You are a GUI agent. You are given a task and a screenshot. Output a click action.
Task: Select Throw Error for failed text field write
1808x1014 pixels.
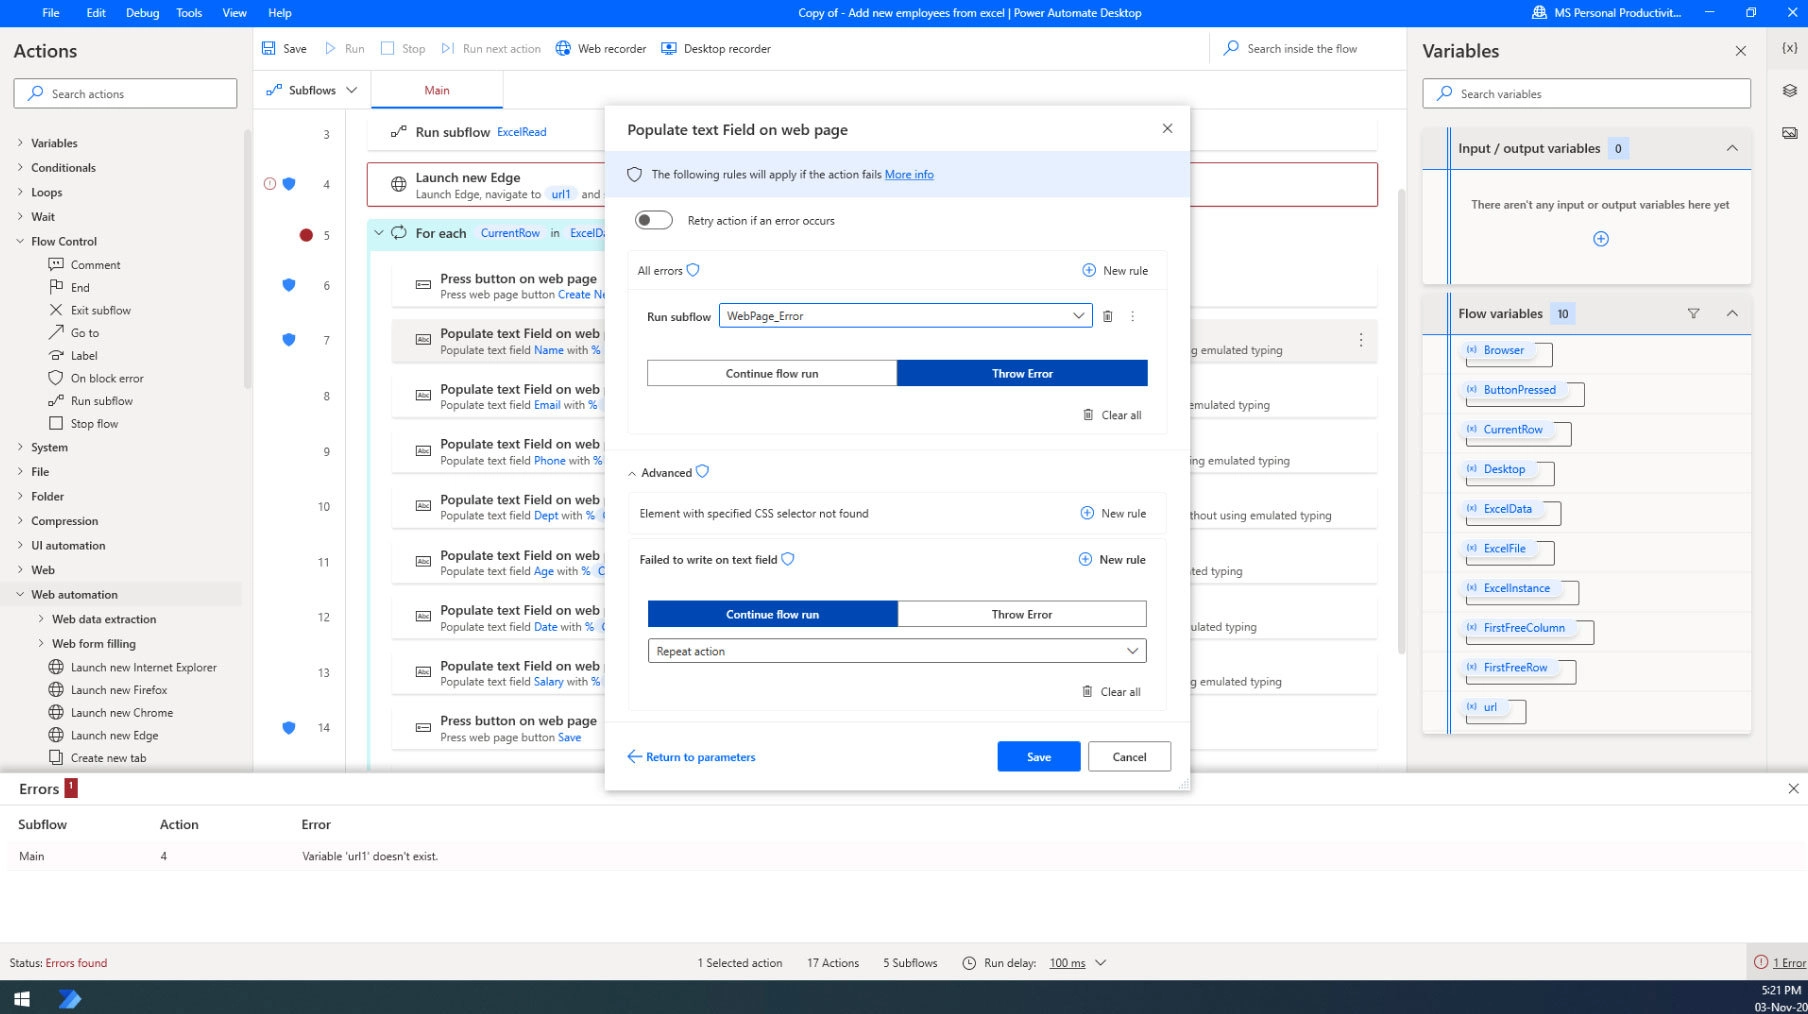(1021, 615)
